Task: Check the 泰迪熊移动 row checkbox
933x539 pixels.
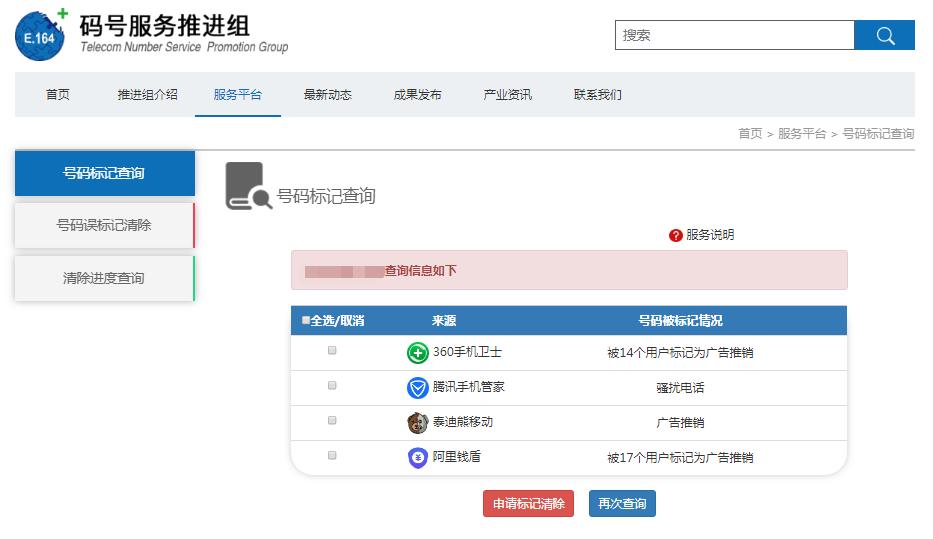Action: tap(332, 421)
